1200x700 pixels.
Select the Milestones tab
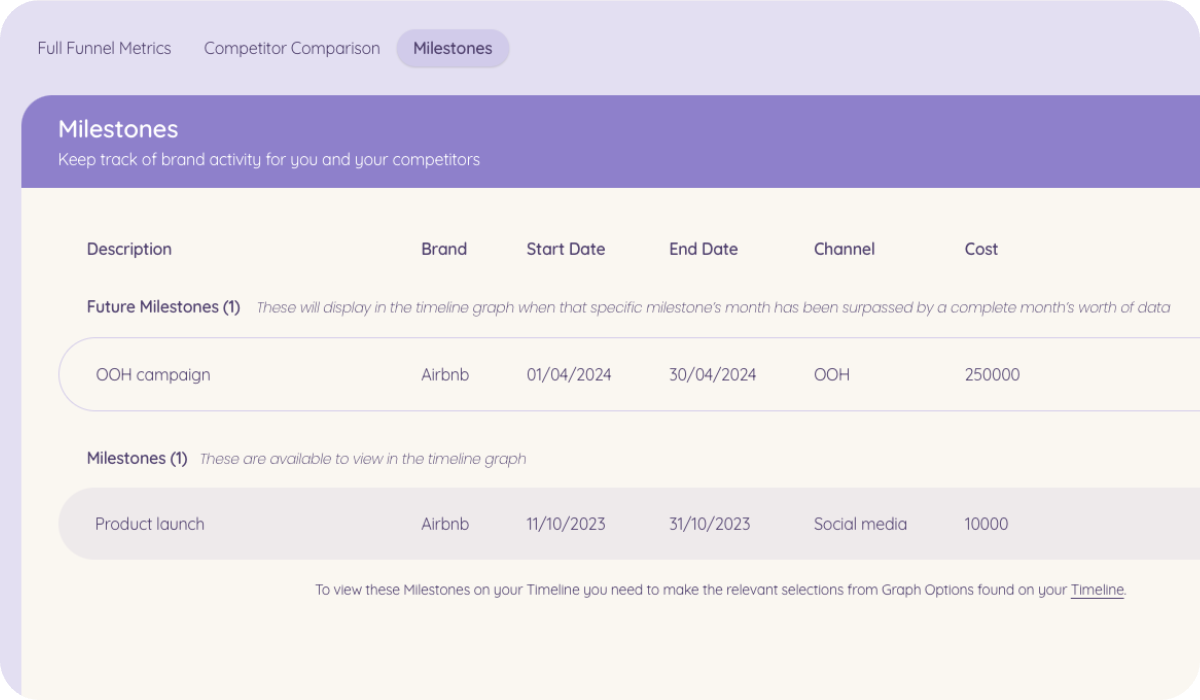(452, 48)
